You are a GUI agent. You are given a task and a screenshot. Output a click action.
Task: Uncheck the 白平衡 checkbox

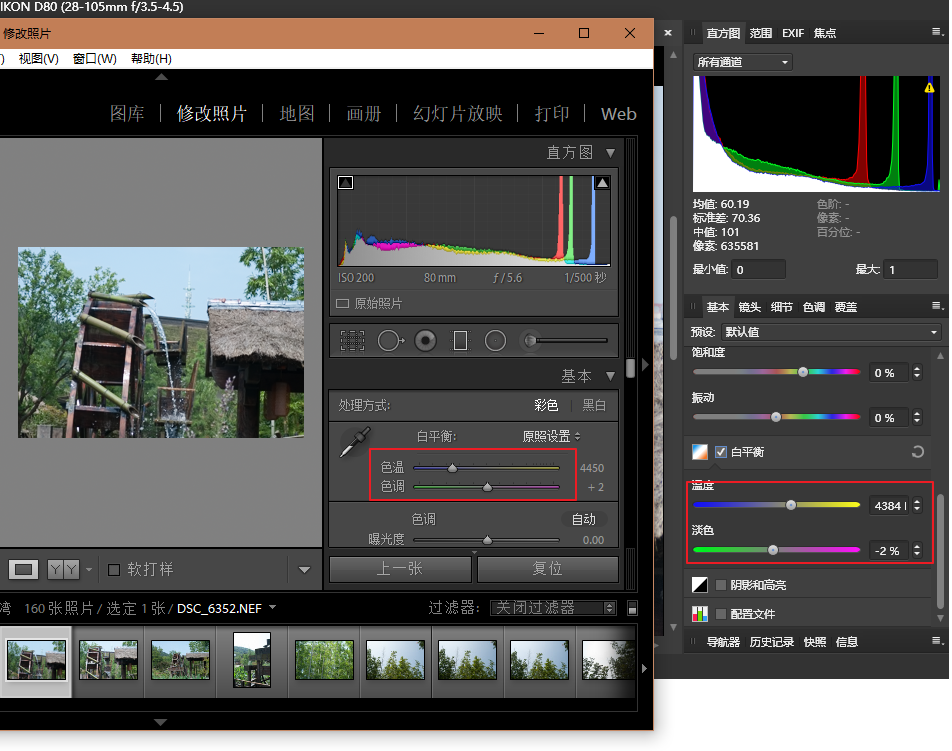721,452
